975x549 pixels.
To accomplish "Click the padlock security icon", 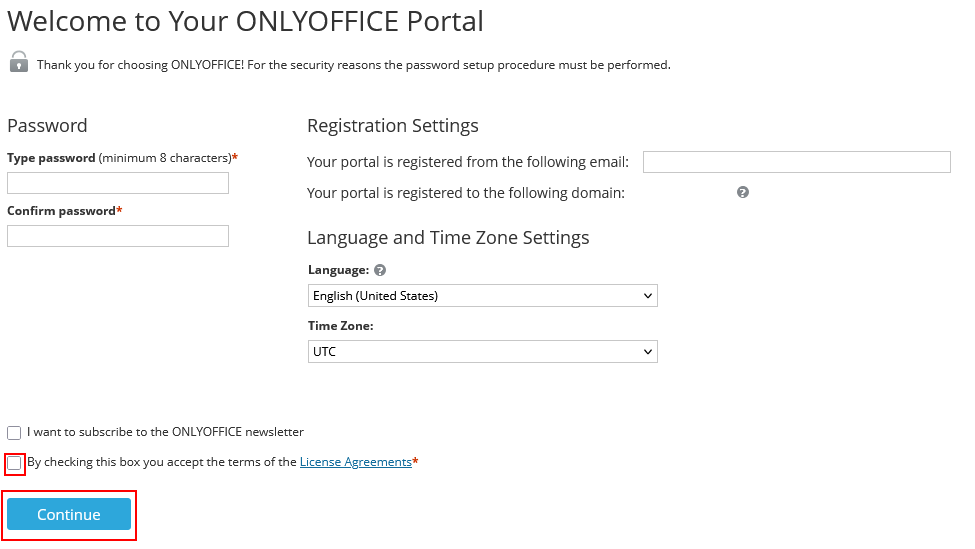I will tap(18, 62).
